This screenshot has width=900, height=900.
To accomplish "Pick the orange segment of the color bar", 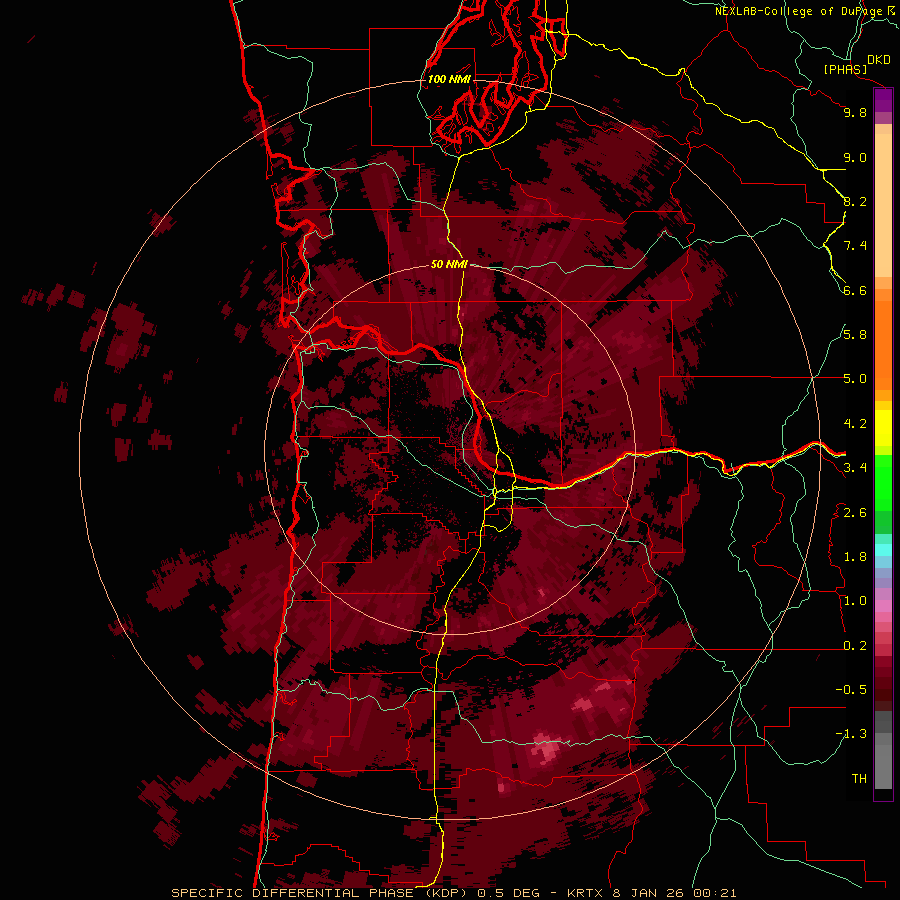I will click(883, 344).
